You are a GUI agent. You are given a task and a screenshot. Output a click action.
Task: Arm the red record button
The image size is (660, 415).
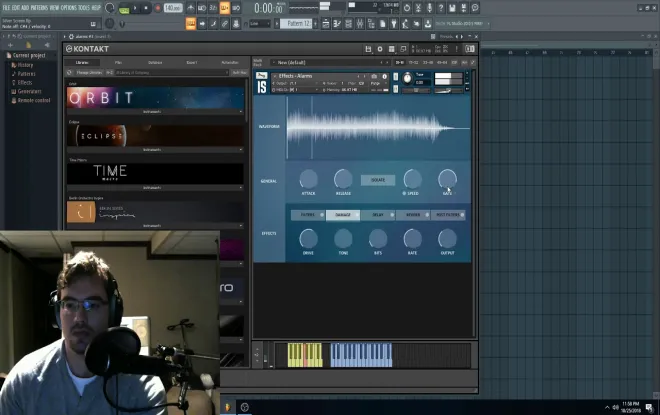[x=158, y=8]
